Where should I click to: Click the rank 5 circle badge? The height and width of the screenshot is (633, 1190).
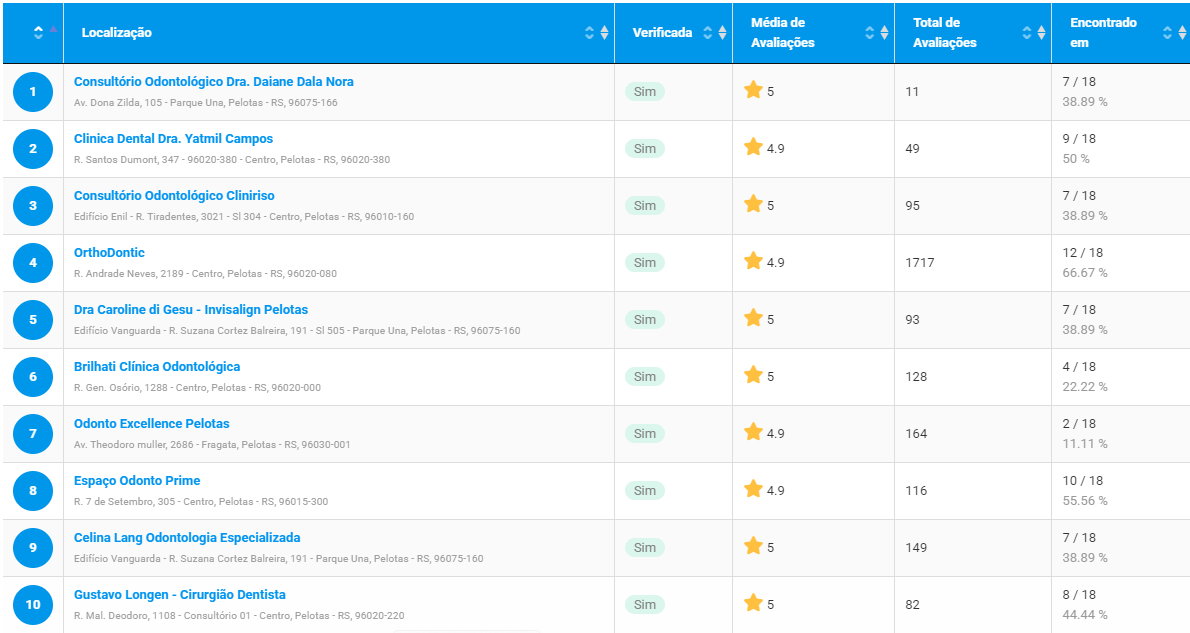[33, 320]
